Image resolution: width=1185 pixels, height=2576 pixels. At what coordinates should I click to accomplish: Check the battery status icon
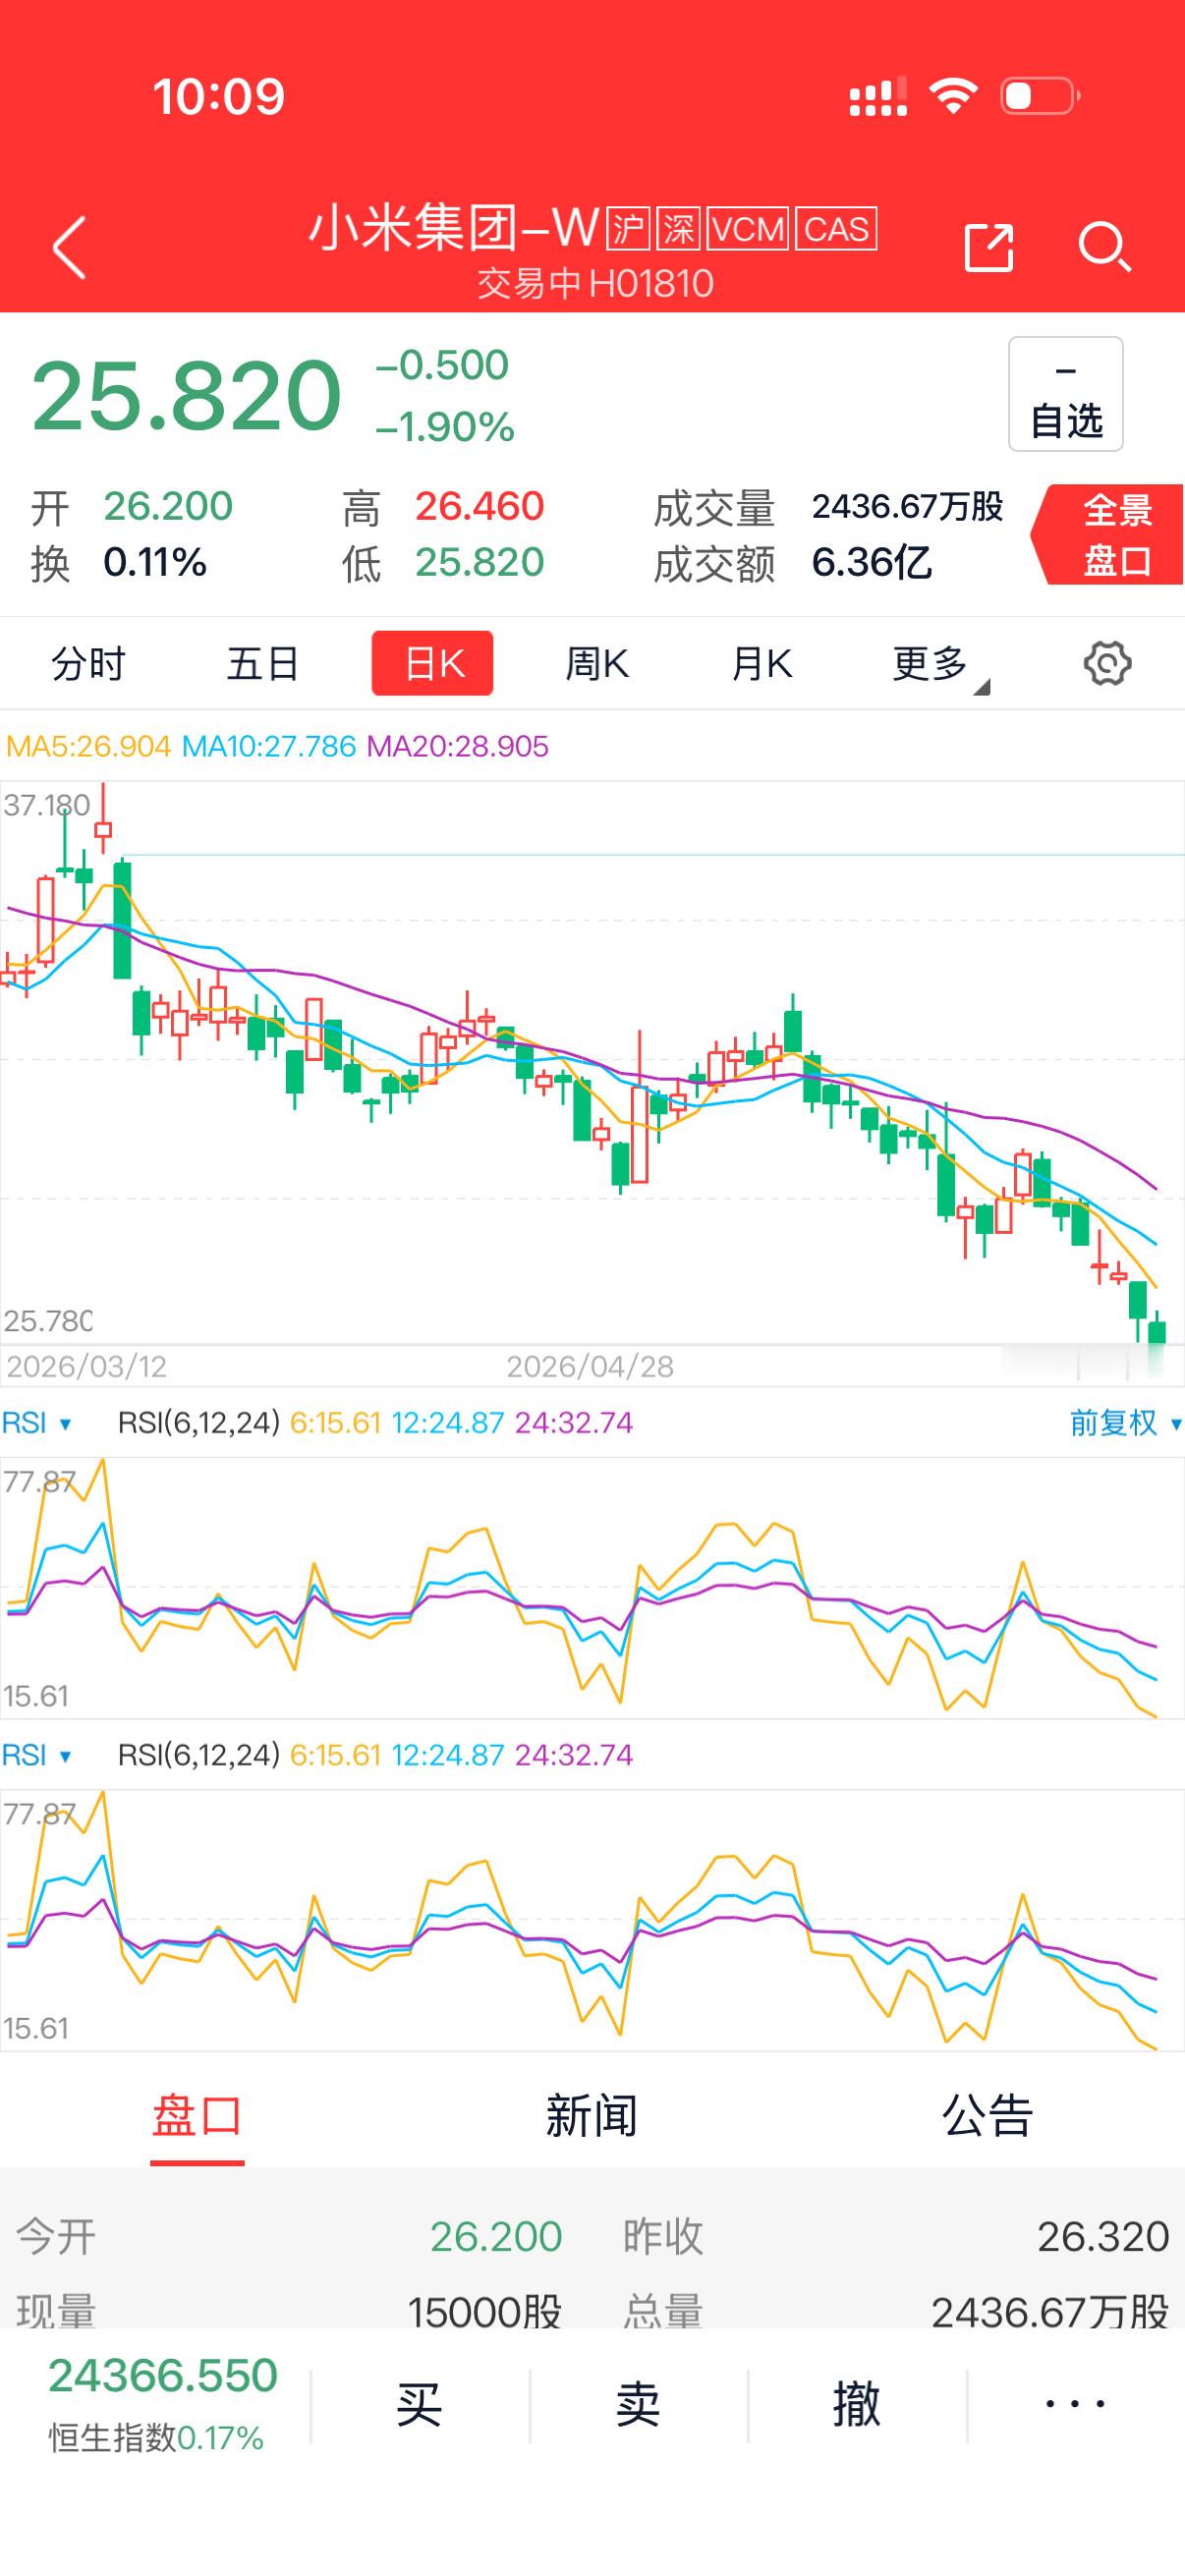[1040, 97]
